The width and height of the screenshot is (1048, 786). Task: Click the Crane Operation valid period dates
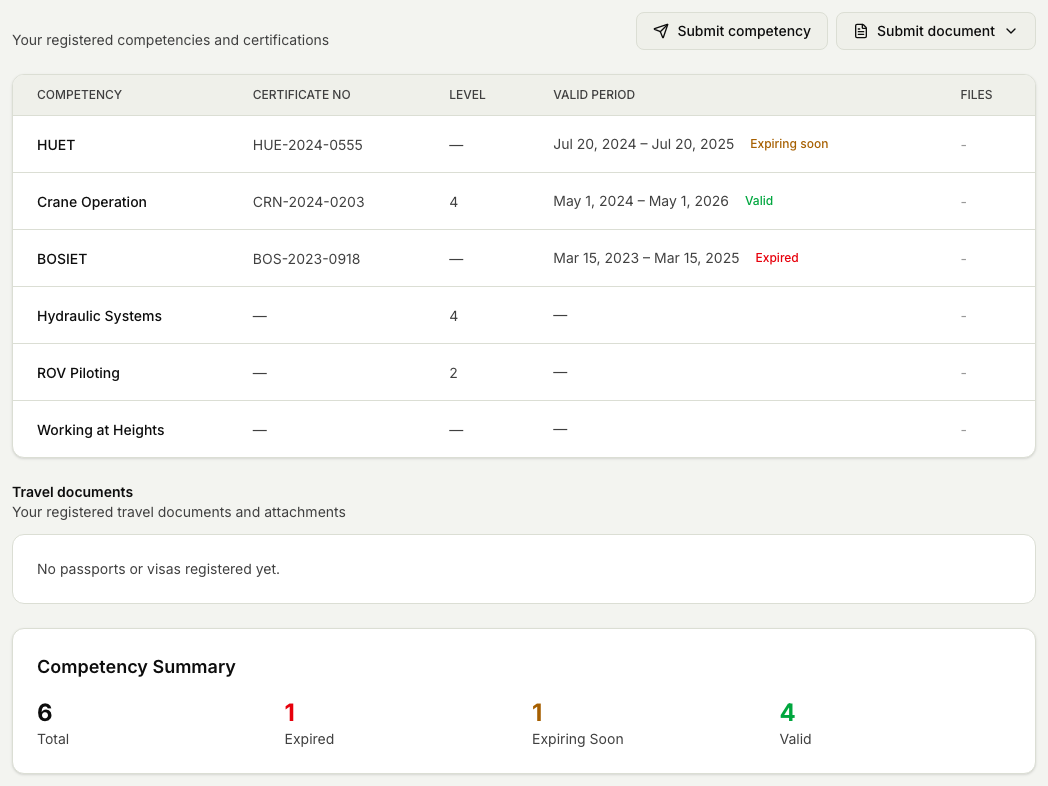(x=641, y=201)
